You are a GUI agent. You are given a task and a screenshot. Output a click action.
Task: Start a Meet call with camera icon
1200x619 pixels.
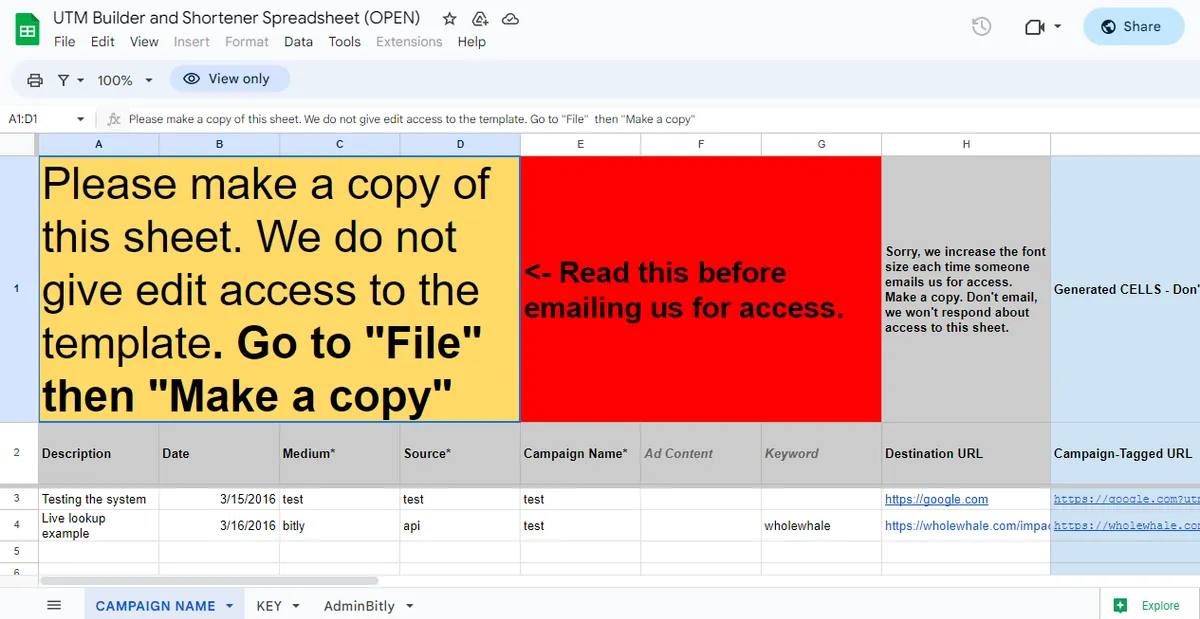coord(1033,27)
